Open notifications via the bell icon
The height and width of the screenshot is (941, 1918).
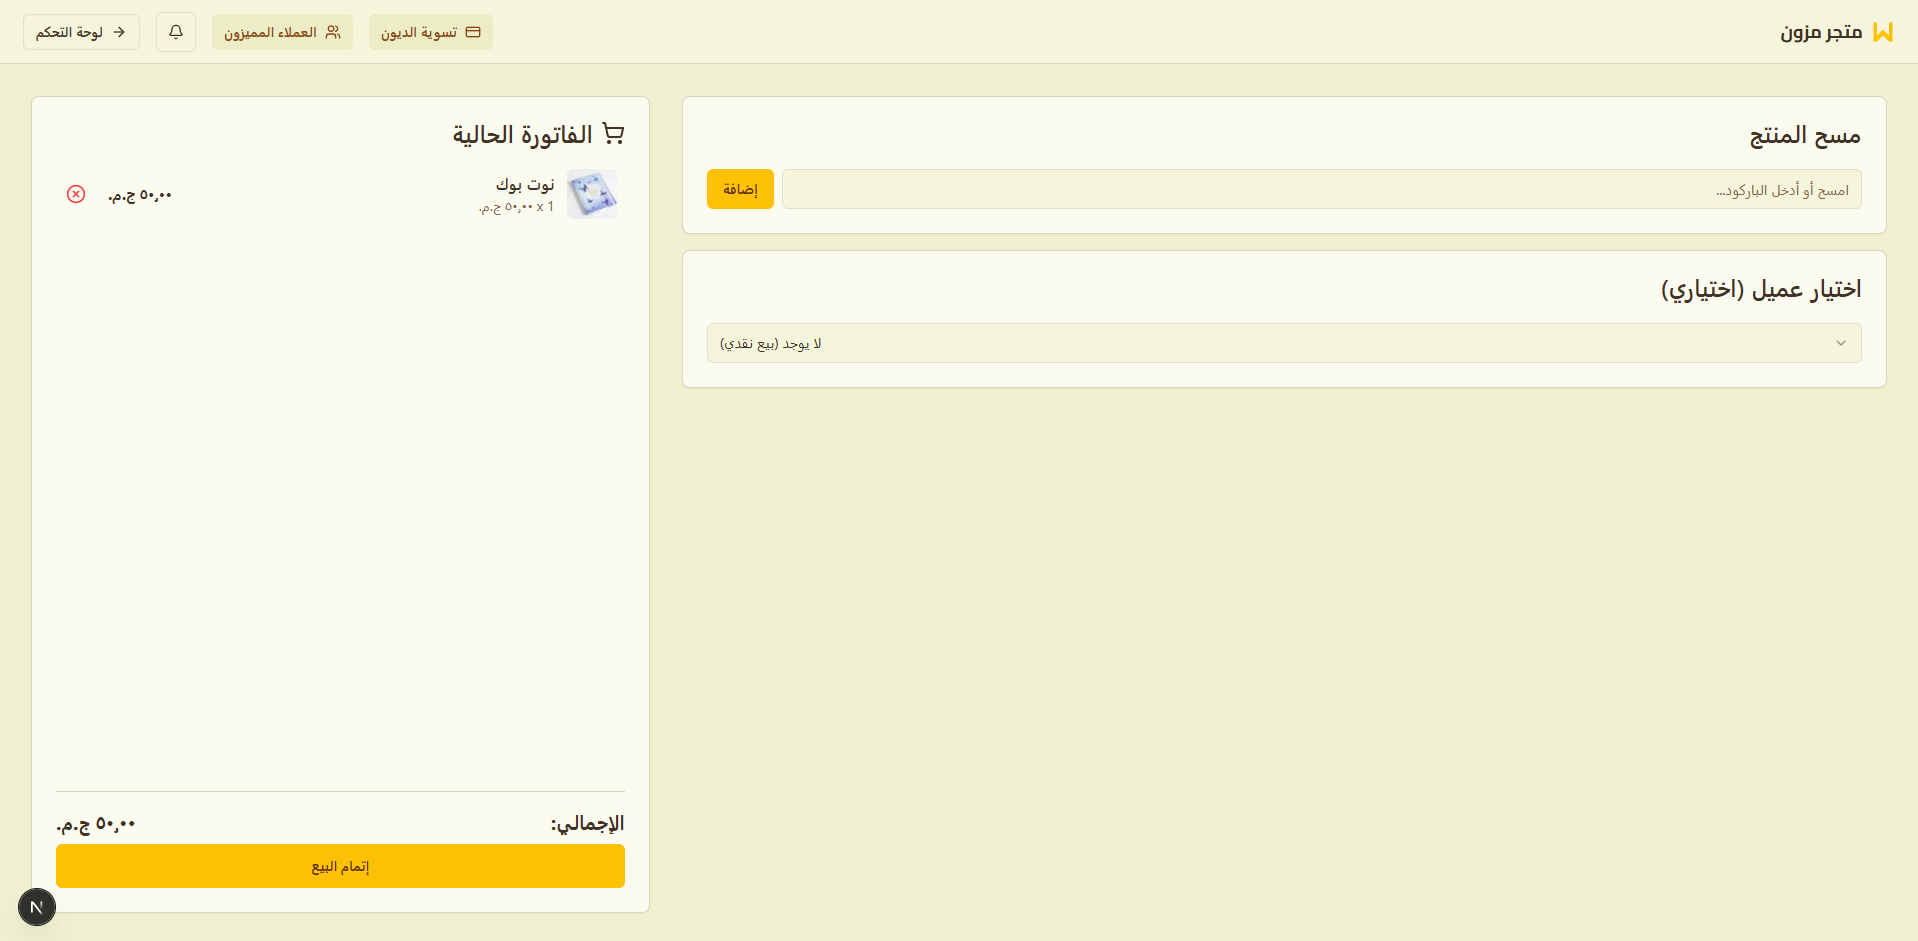[176, 32]
